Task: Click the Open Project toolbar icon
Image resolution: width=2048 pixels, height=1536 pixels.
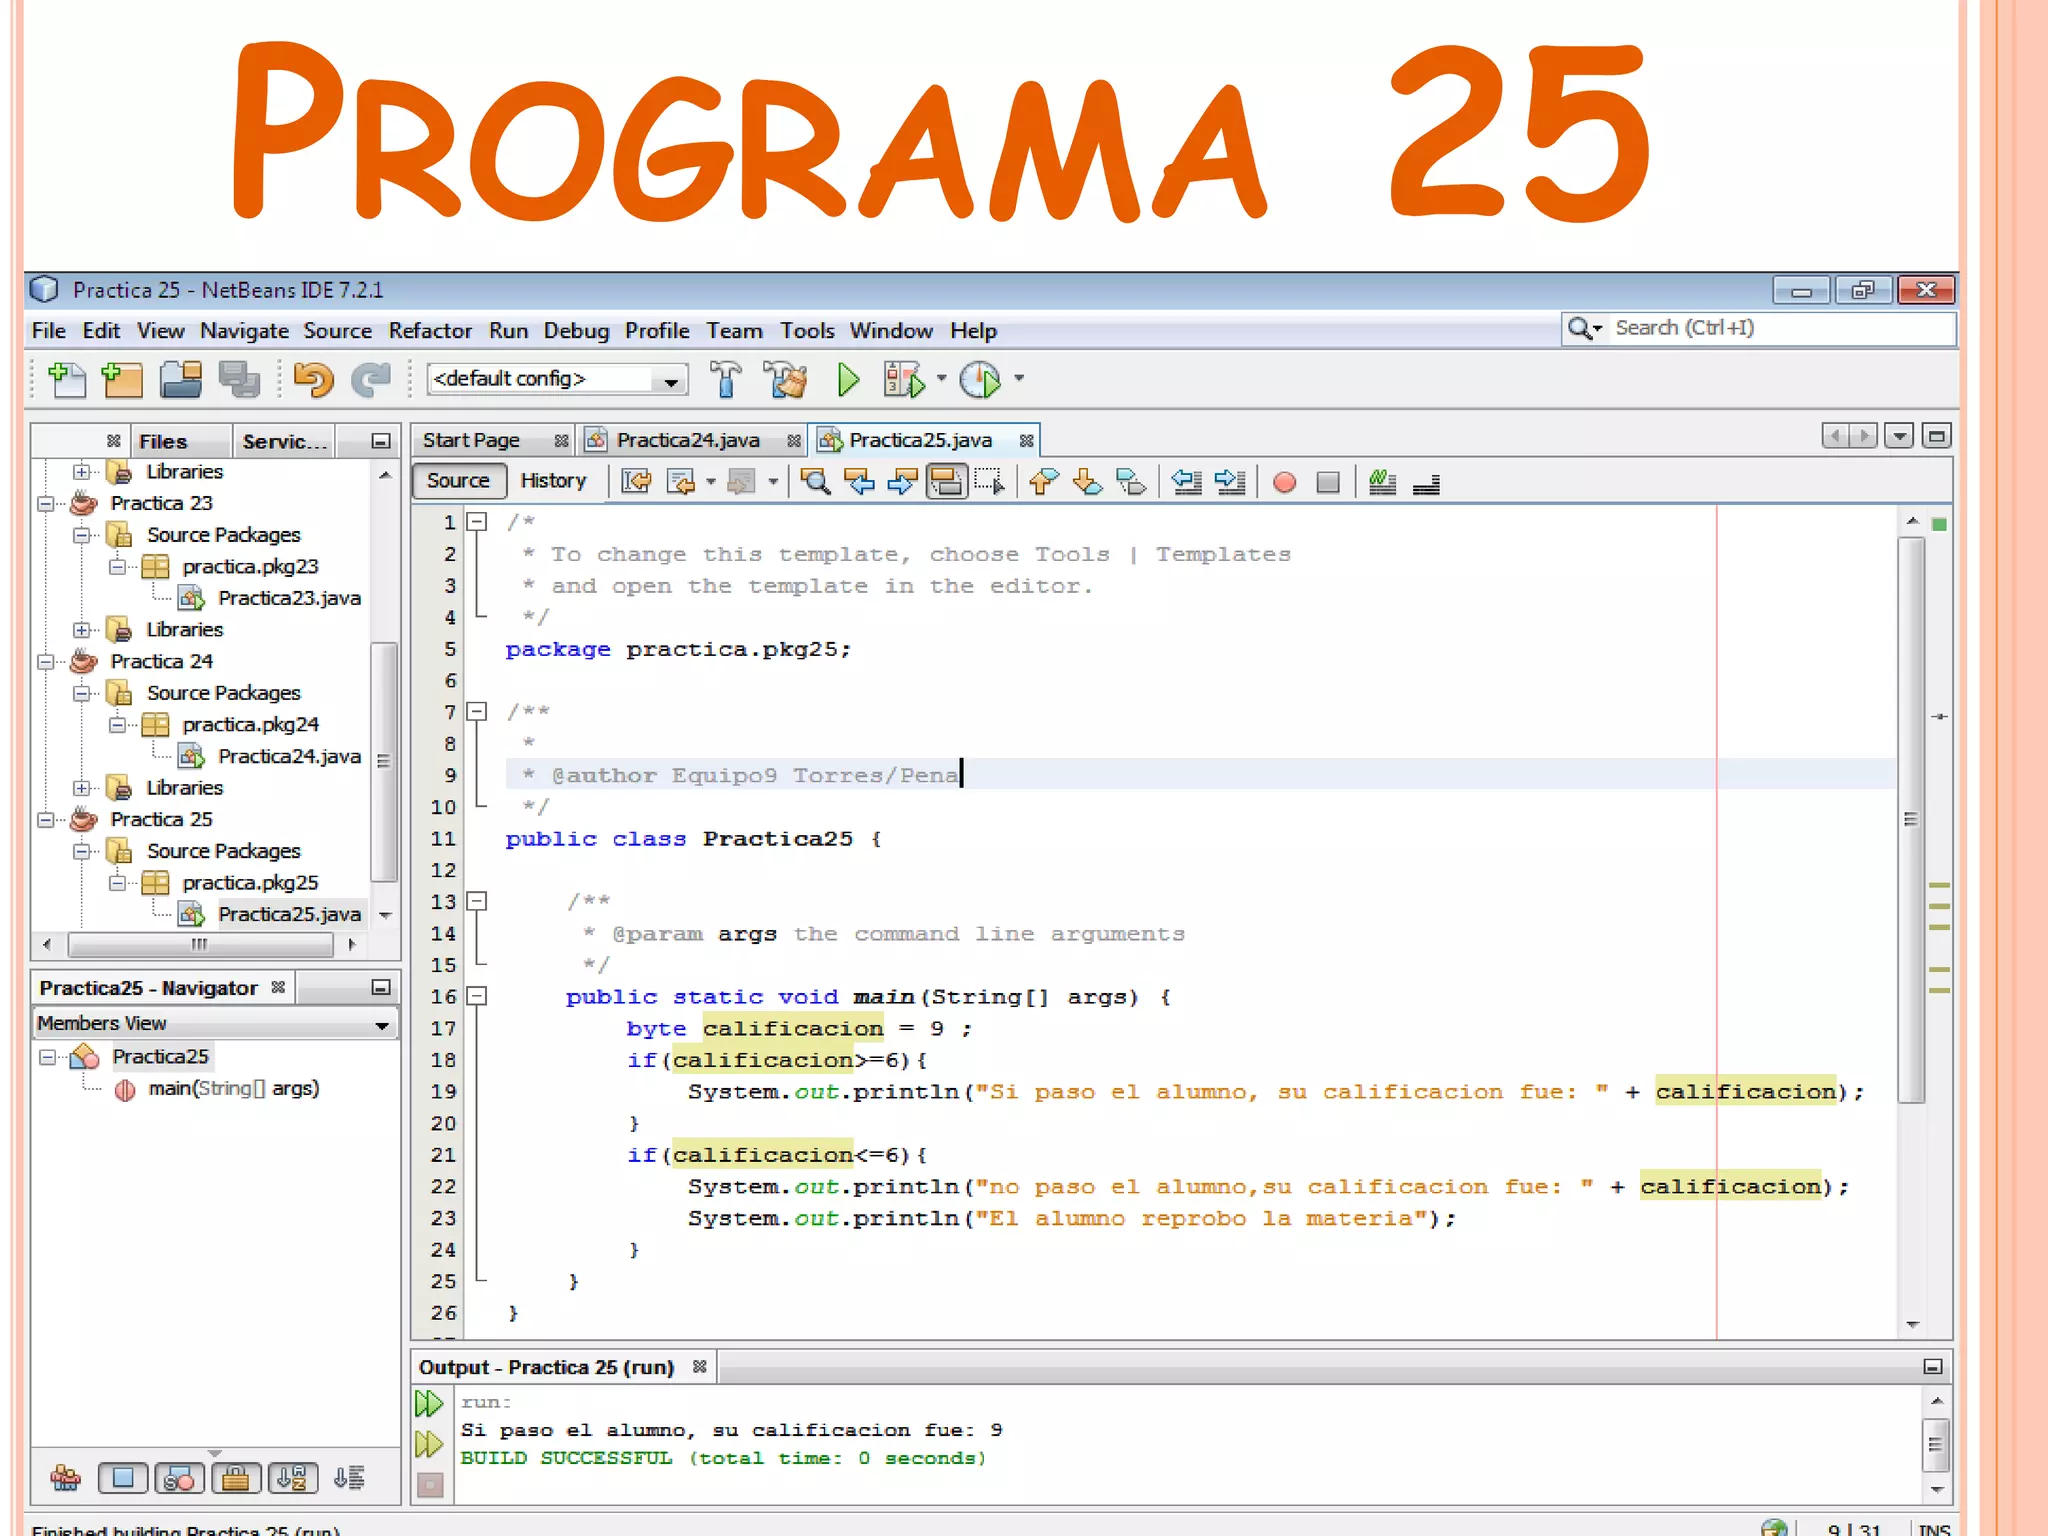Action: click(x=181, y=380)
